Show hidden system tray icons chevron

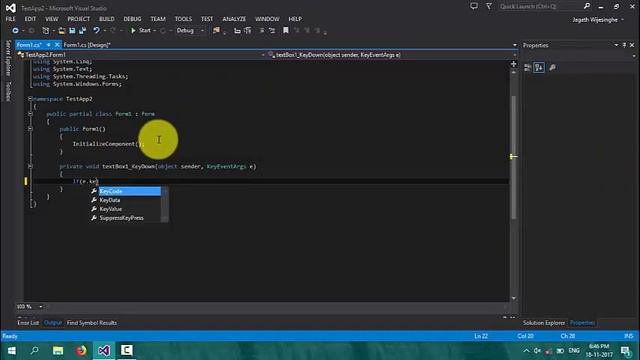(527, 351)
